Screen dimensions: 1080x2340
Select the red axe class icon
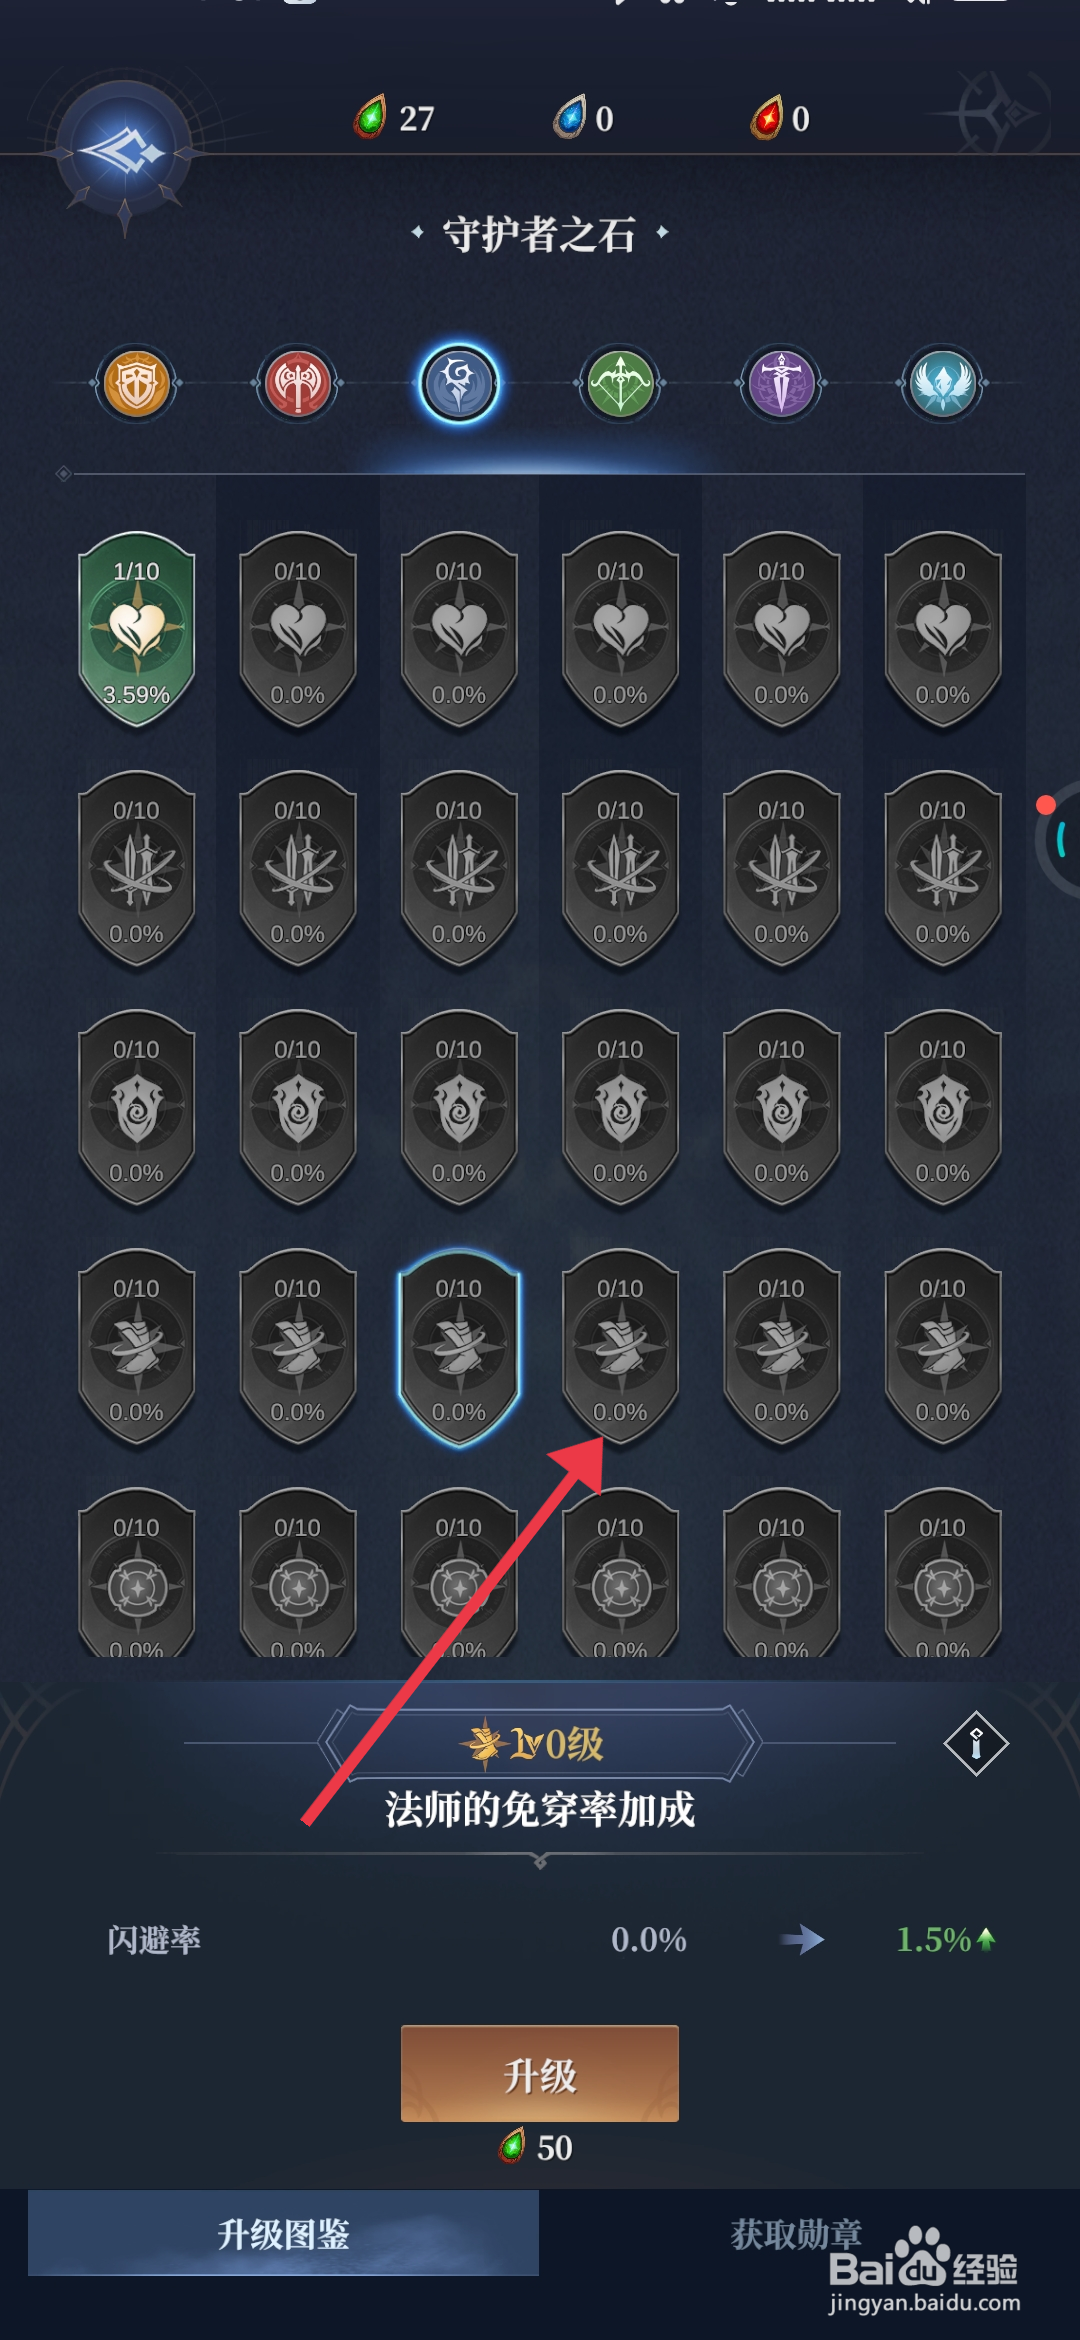[298, 383]
